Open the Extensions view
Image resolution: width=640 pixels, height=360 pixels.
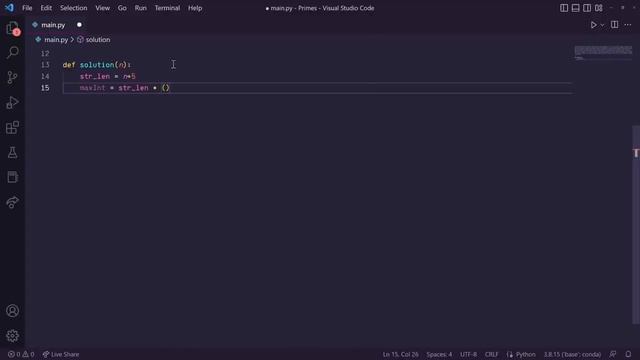tap(13, 127)
